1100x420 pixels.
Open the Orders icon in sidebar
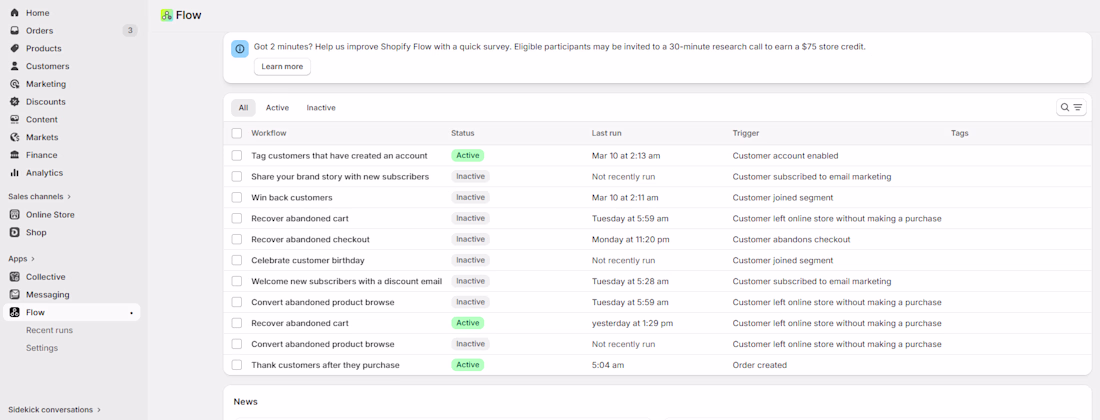tap(14, 31)
